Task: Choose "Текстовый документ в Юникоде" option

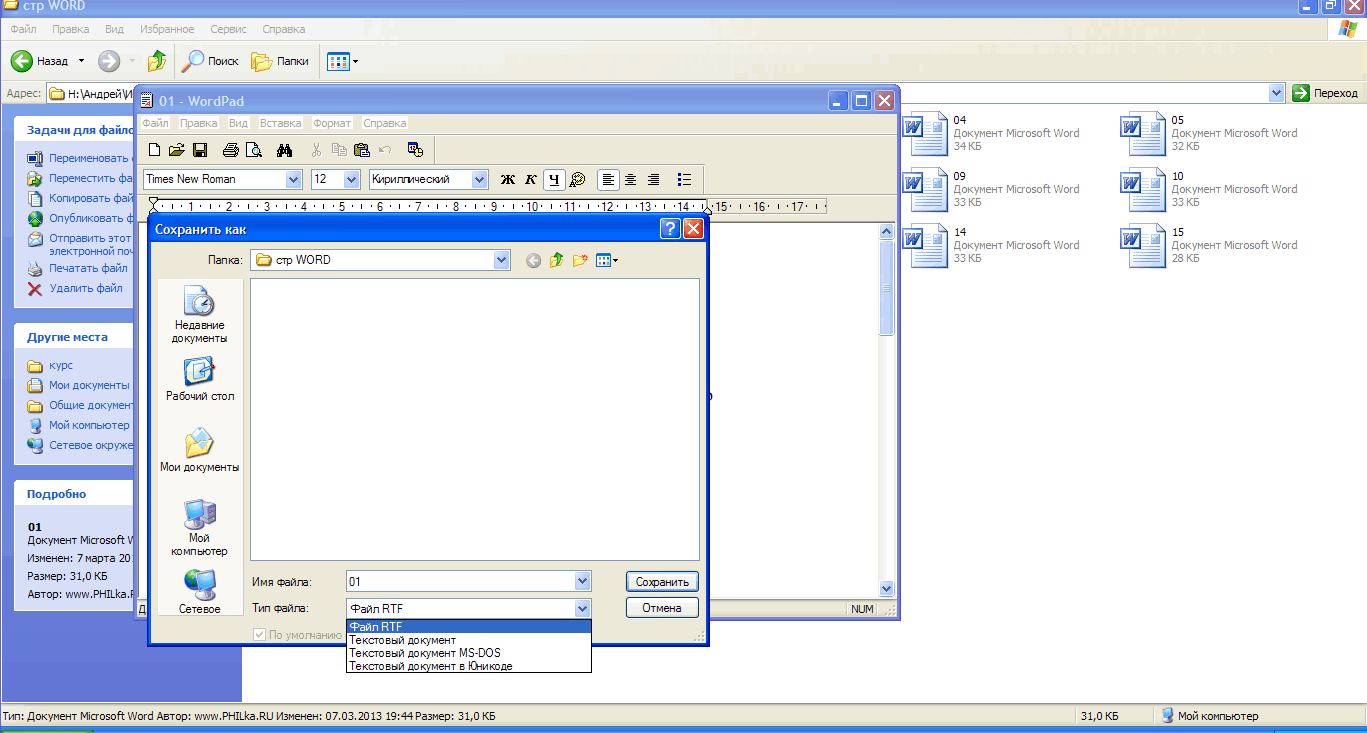Action: (431, 666)
